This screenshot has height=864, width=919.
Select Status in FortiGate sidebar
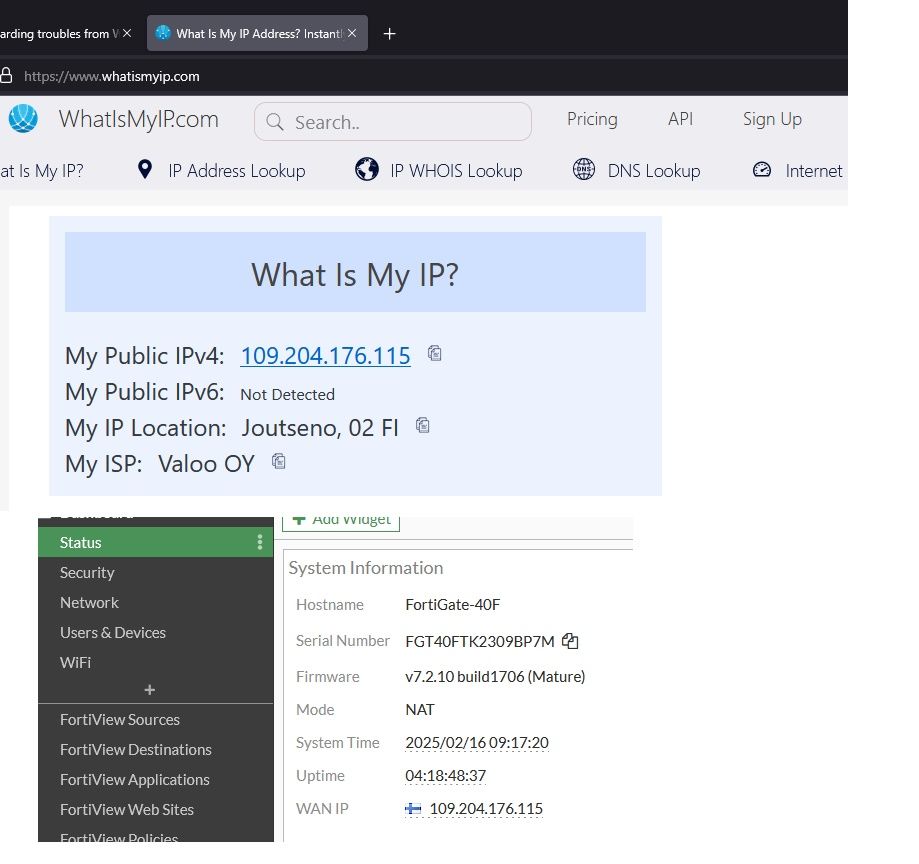coord(155,542)
